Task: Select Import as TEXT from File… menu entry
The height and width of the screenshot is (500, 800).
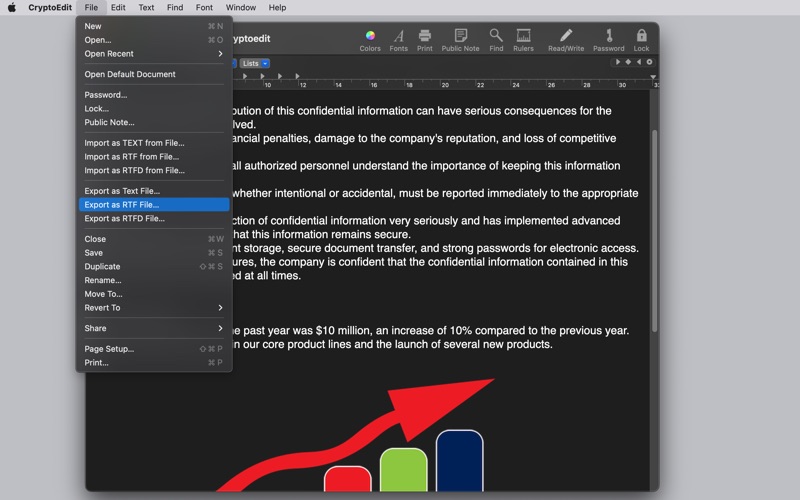Action: pos(154,143)
